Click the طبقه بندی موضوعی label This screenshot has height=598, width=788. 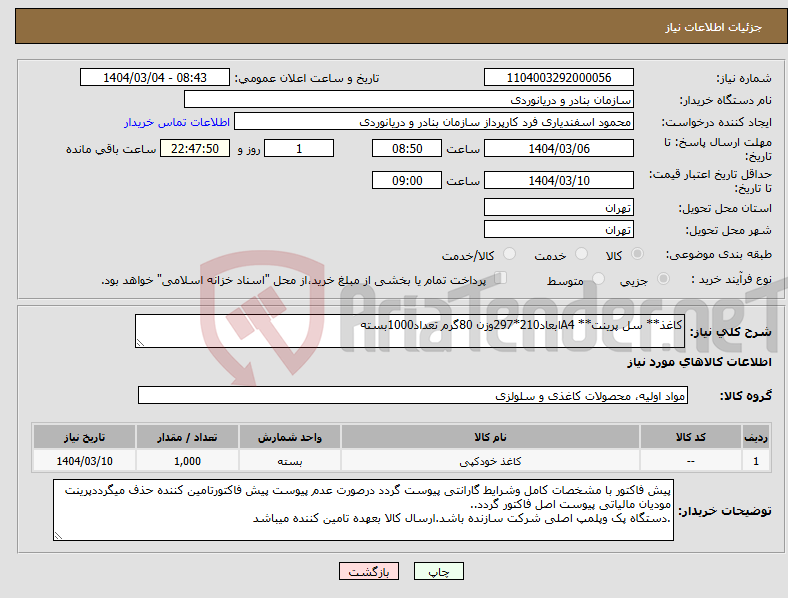719,254
